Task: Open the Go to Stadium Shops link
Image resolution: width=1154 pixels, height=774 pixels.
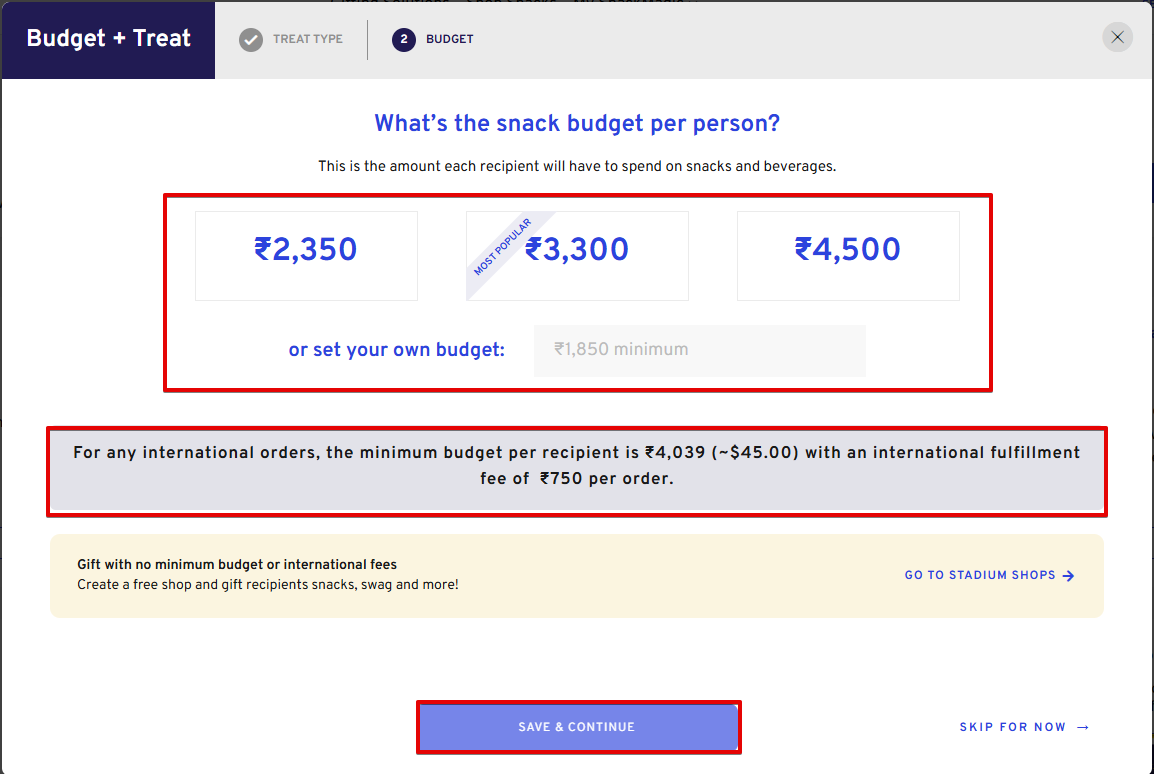Action: [980, 576]
